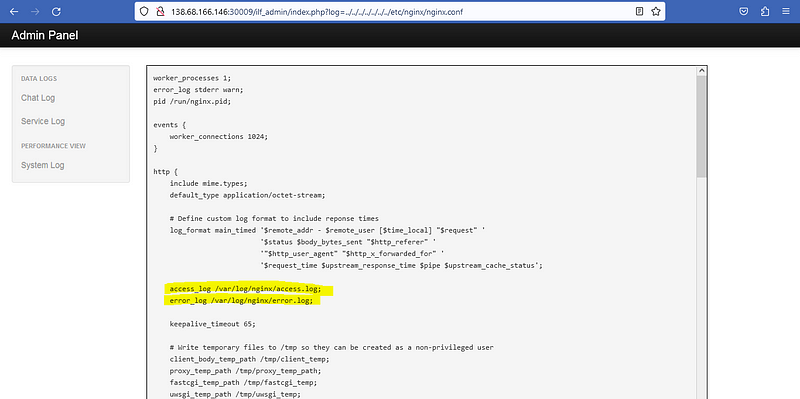Click the 'worker_connections 1024;' line
The height and width of the screenshot is (399, 800).
[218, 137]
